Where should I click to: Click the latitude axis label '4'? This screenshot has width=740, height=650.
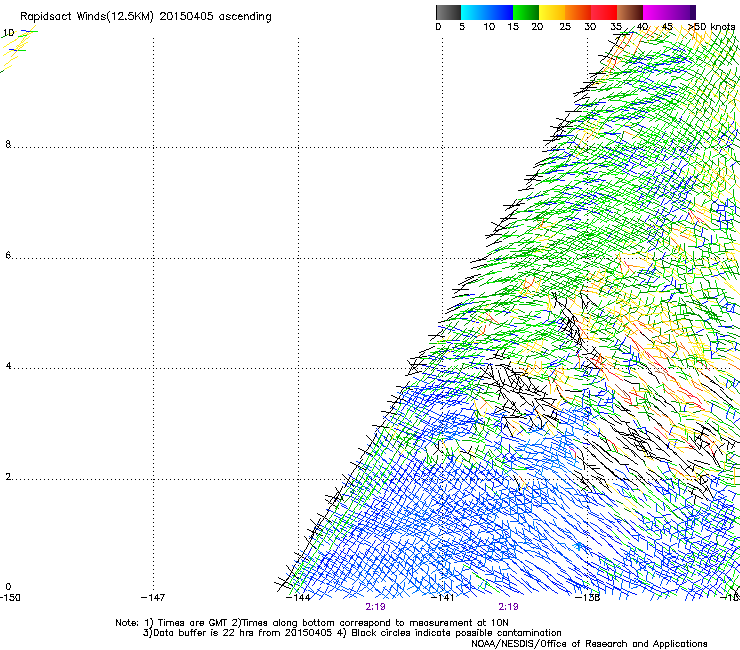[8, 366]
